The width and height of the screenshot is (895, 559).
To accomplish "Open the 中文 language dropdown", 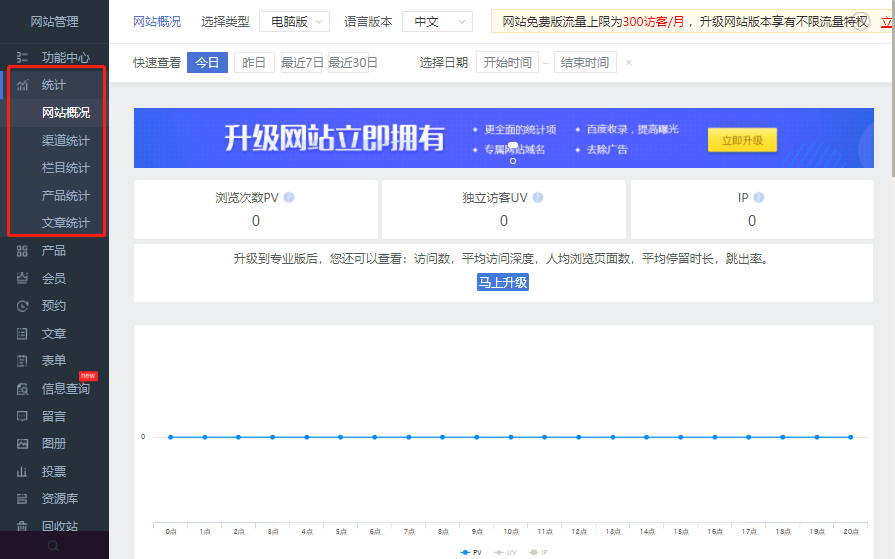I will pos(438,22).
